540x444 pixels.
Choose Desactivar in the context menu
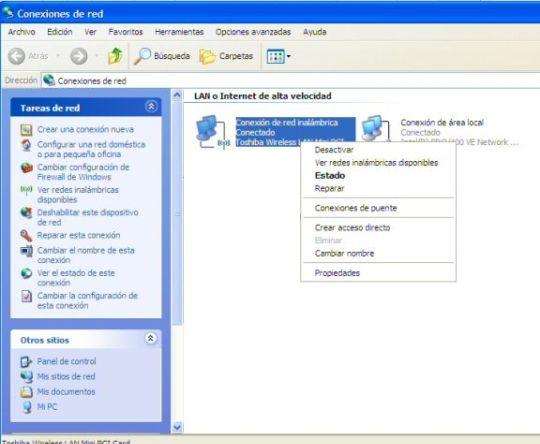pyautogui.click(x=334, y=150)
